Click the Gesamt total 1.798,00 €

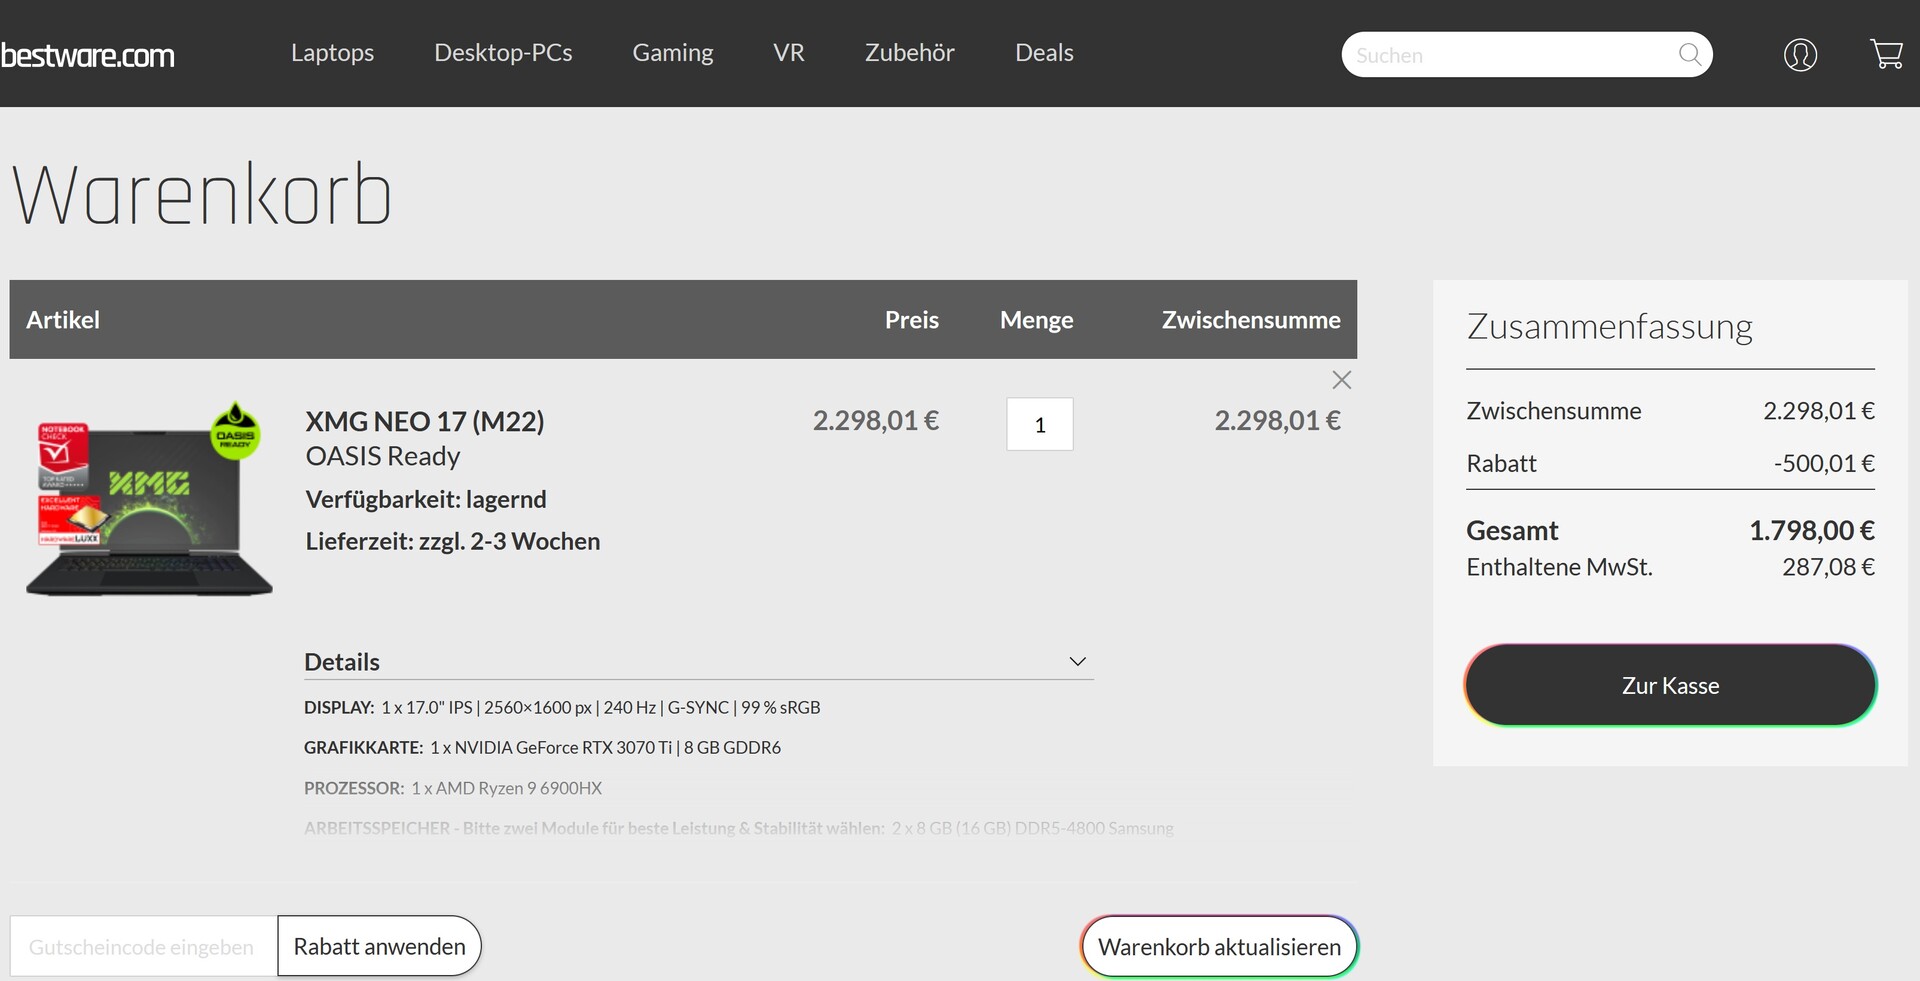(1811, 531)
